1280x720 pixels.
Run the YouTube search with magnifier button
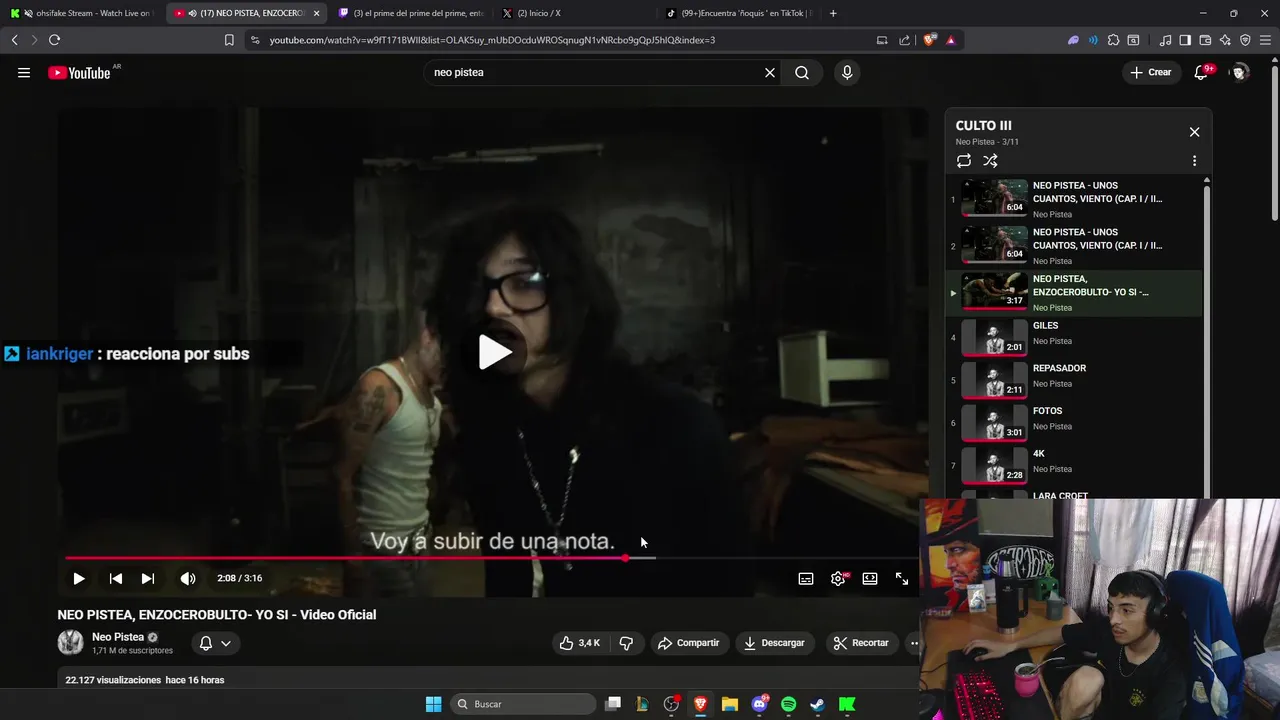click(802, 72)
